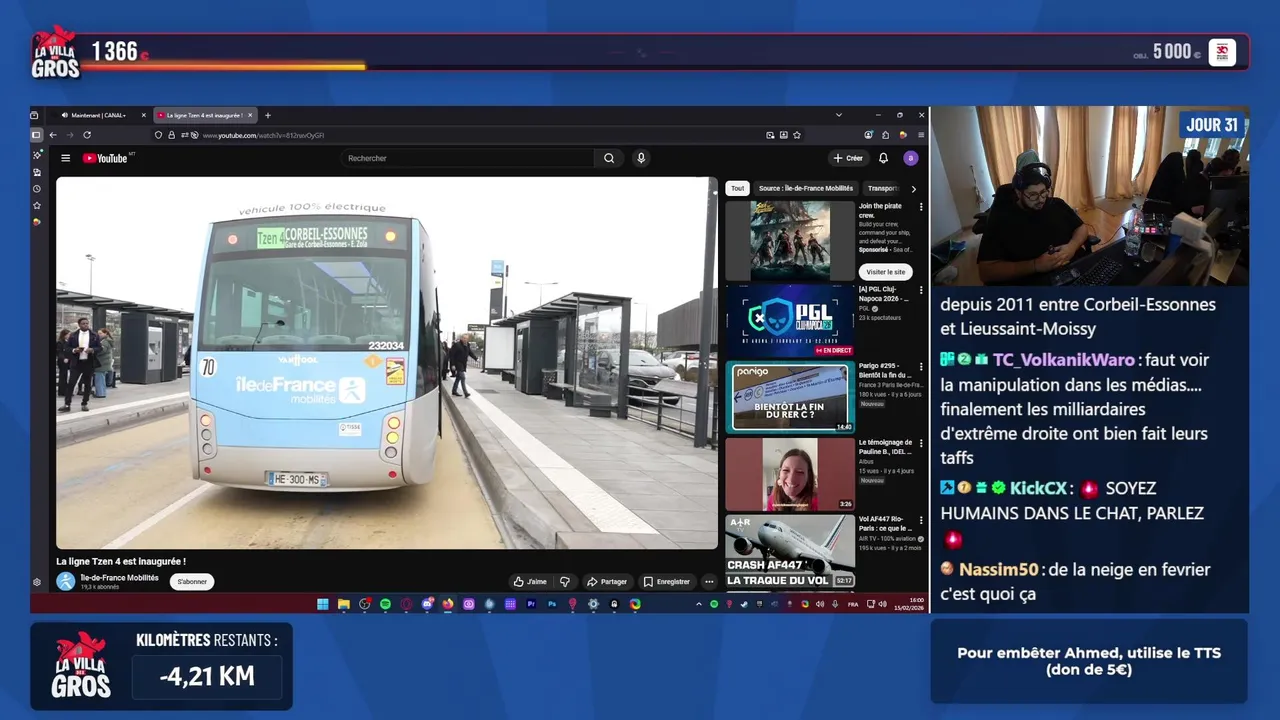
Task: Dislike the Tzen 4 video
Action: click(565, 581)
